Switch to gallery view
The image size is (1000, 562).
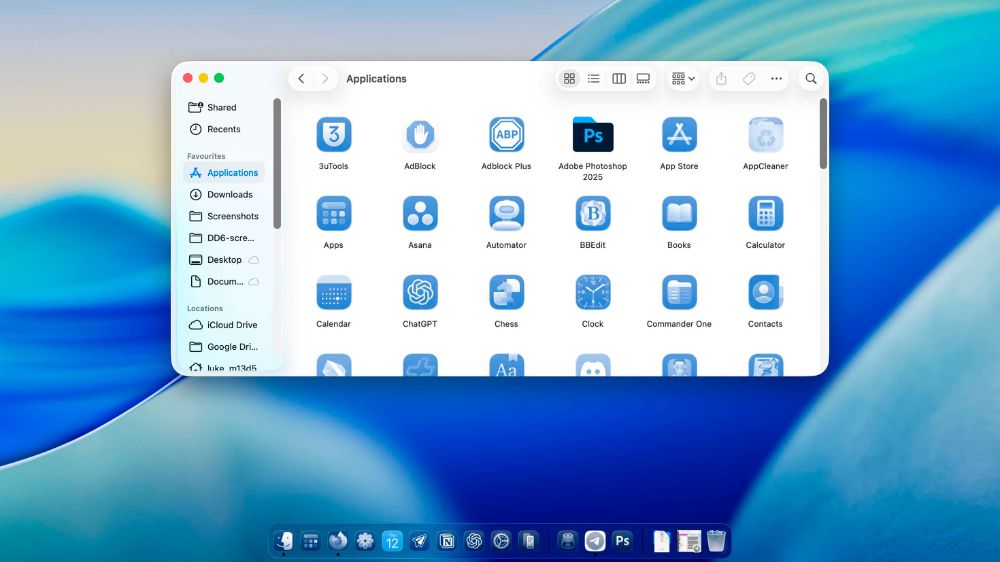[x=643, y=78]
